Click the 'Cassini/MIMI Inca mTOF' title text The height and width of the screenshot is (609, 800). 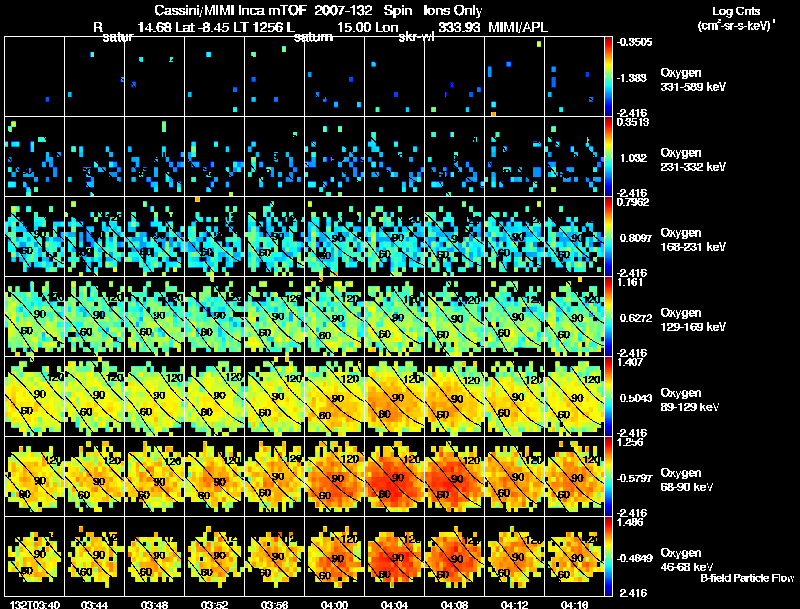tap(231, 10)
